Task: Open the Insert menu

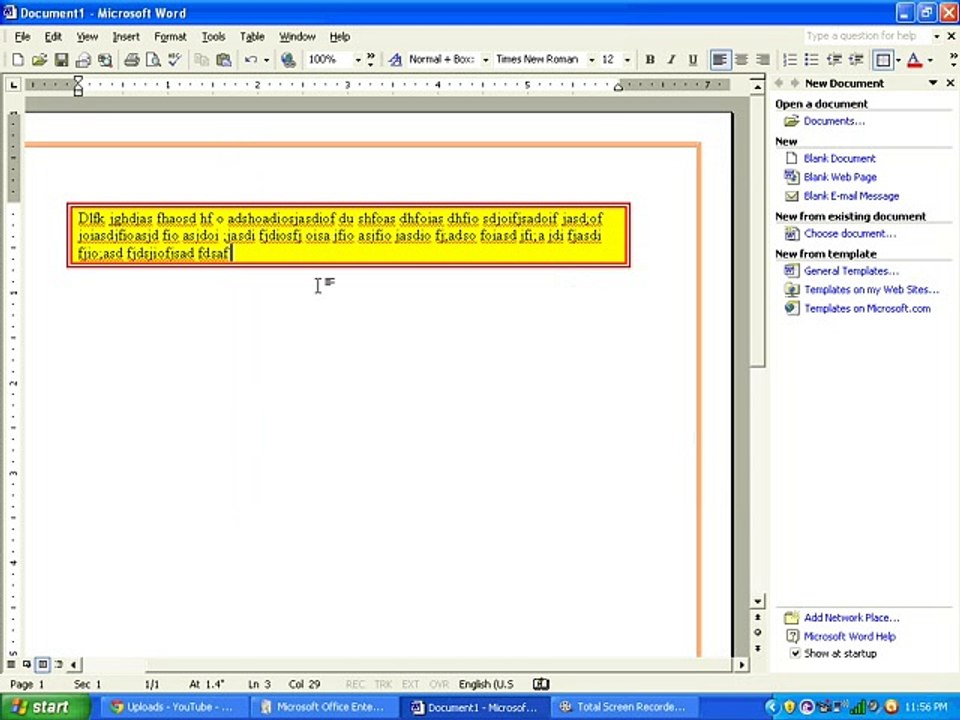Action: click(x=126, y=37)
